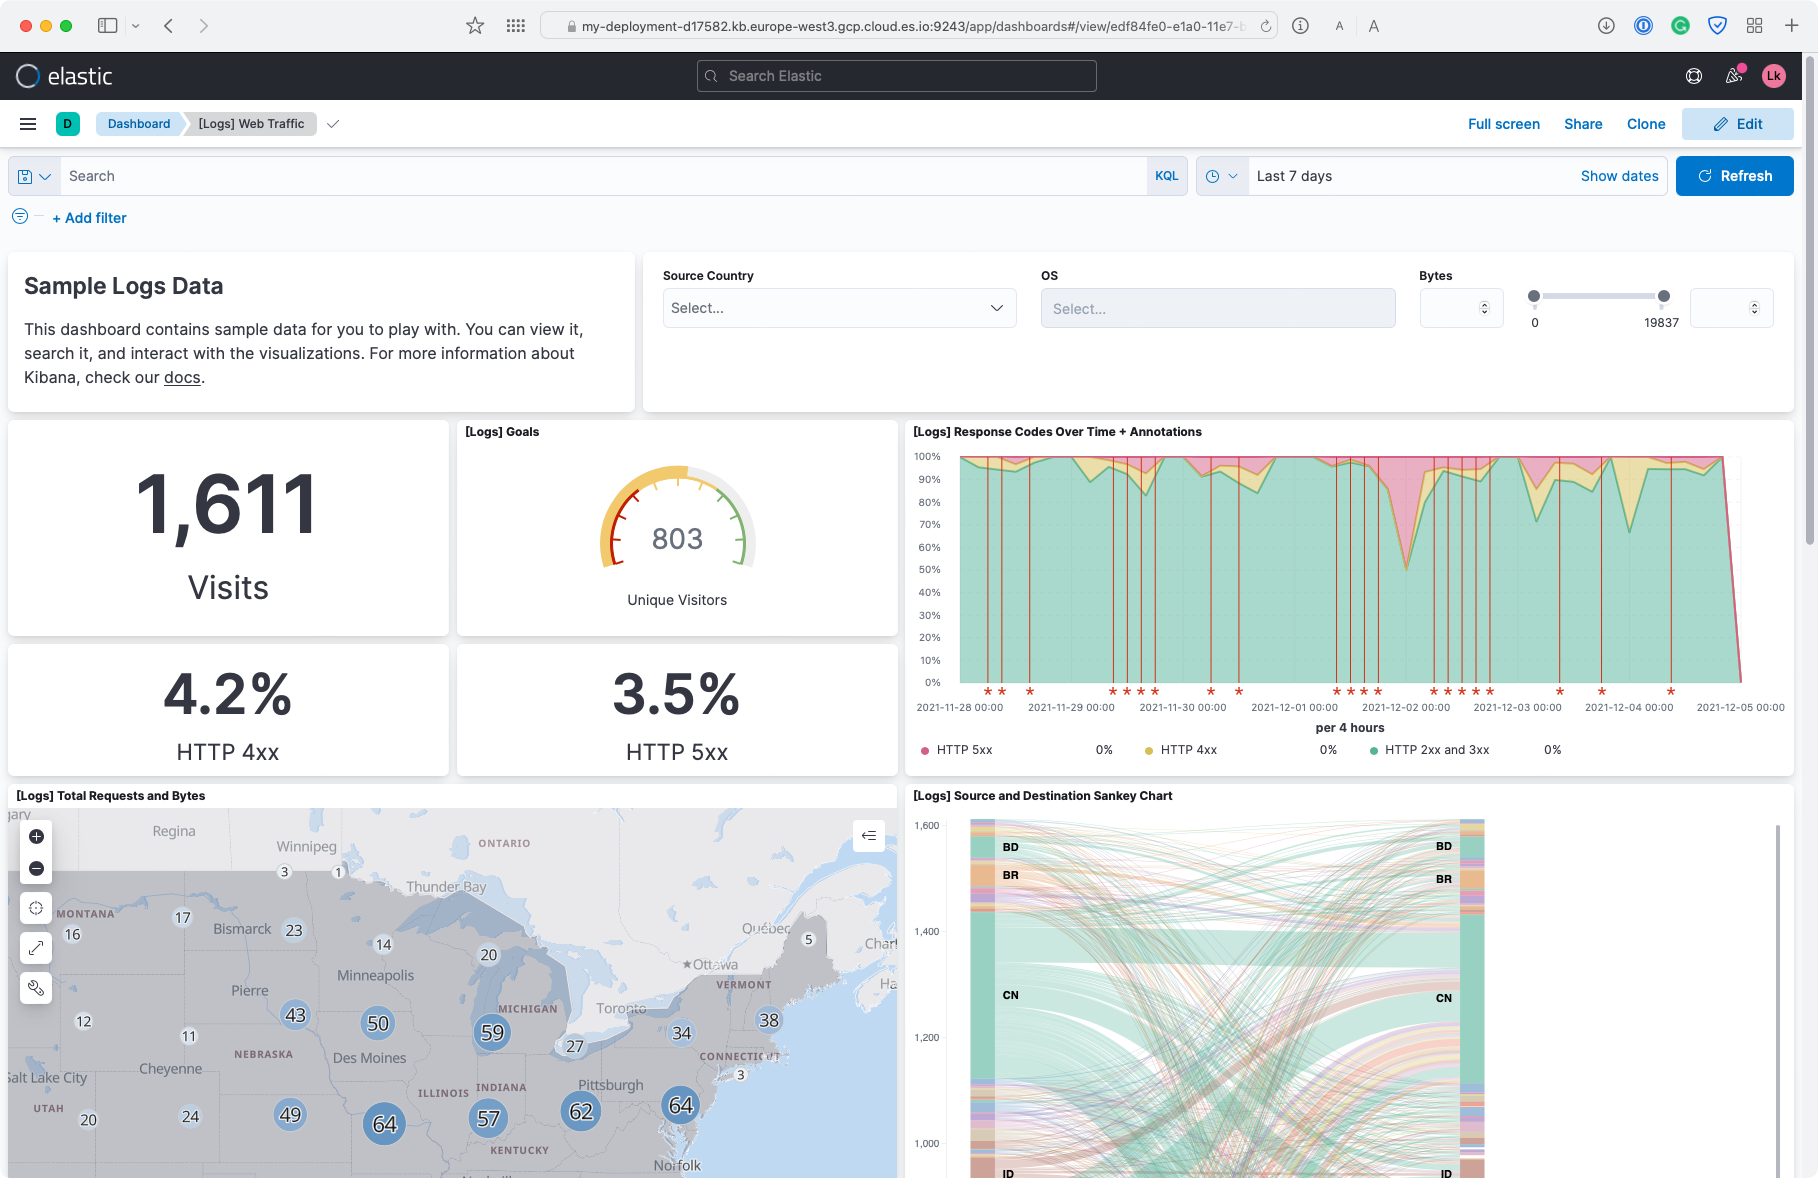Click the map zoom in button
Viewport: 1818px width, 1178px height.
[x=36, y=837]
